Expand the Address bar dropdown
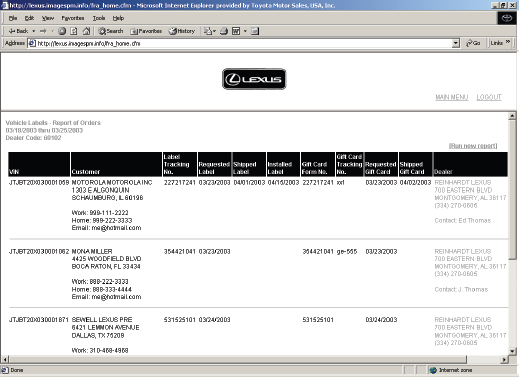This screenshot has height=377, width=519. pos(456,43)
